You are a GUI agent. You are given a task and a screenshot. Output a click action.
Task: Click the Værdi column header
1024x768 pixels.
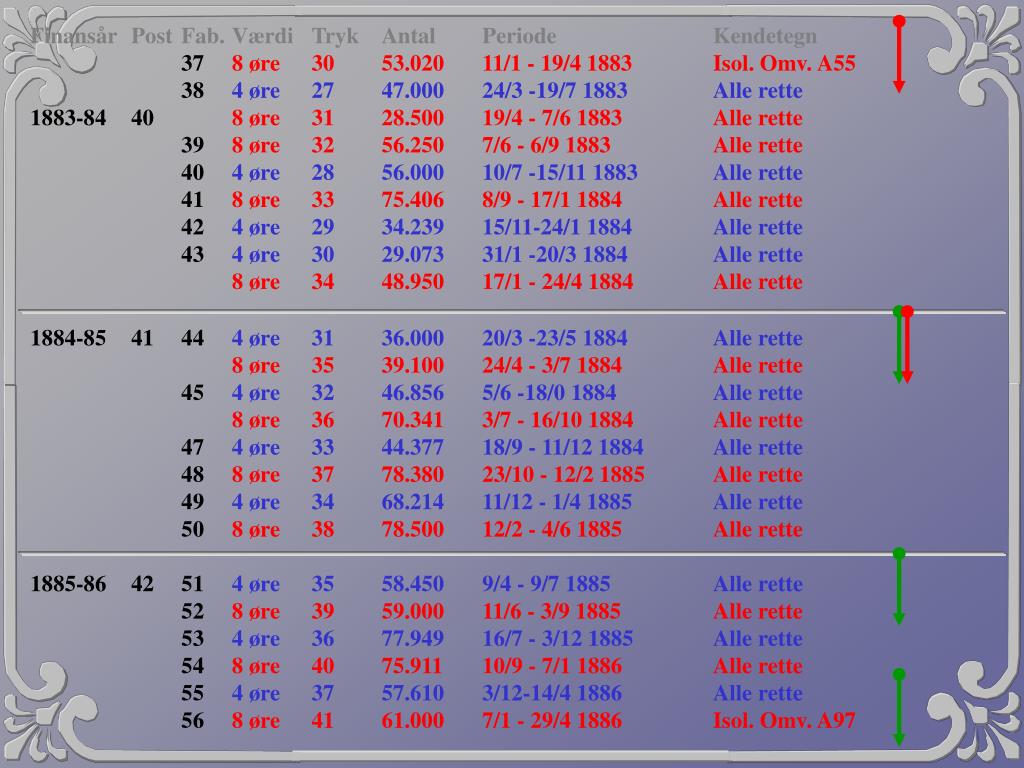[263, 36]
